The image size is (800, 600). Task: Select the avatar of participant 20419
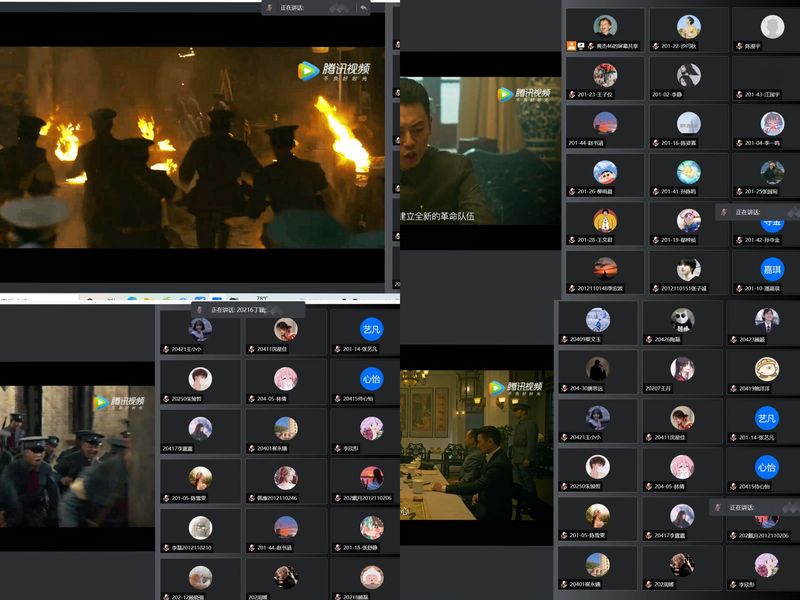pos(766,368)
